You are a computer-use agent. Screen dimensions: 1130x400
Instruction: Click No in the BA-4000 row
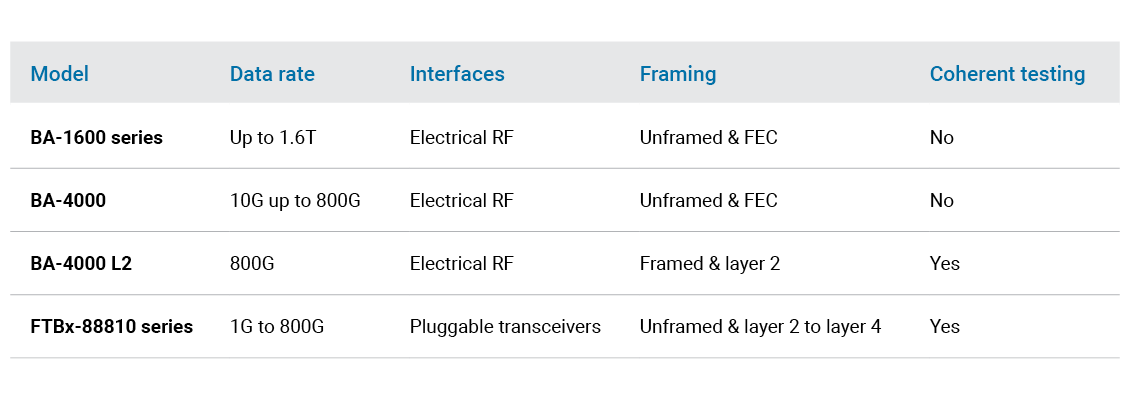click(x=941, y=201)
